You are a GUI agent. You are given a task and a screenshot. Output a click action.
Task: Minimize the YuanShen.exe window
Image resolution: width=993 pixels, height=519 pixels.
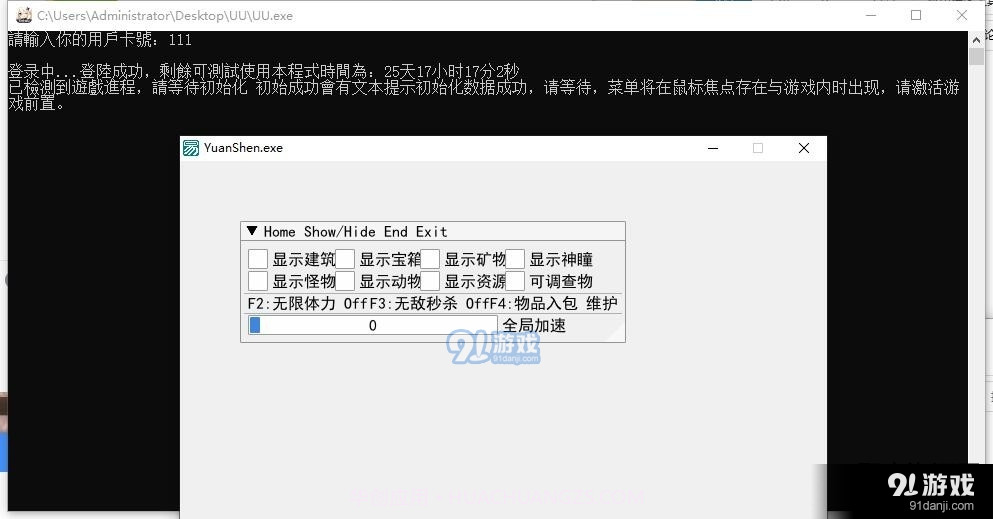tap(713, 148)
